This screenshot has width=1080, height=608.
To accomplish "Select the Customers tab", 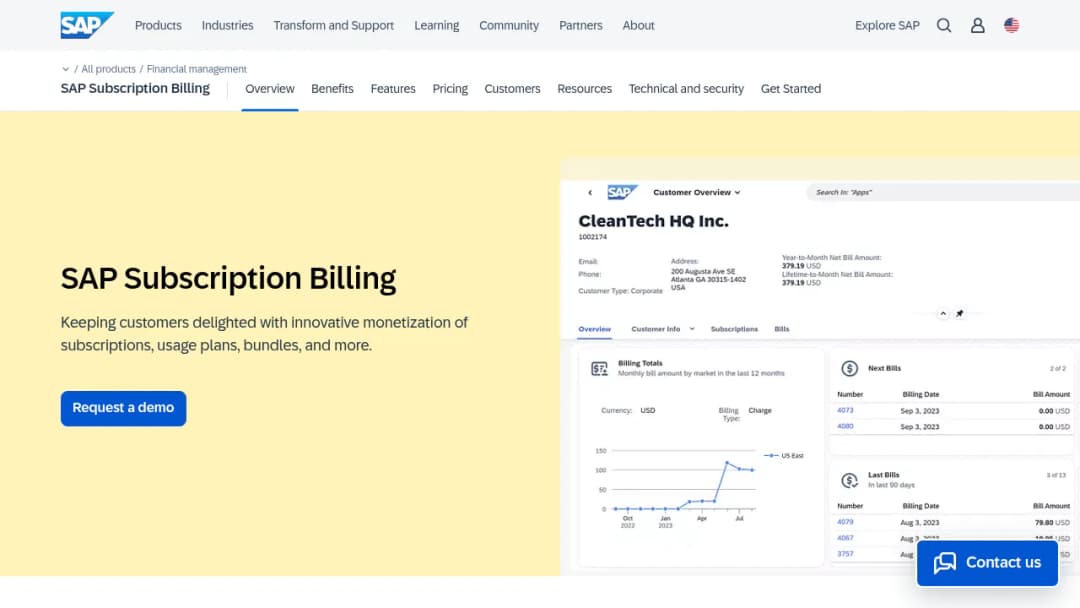I will point(512,89).
